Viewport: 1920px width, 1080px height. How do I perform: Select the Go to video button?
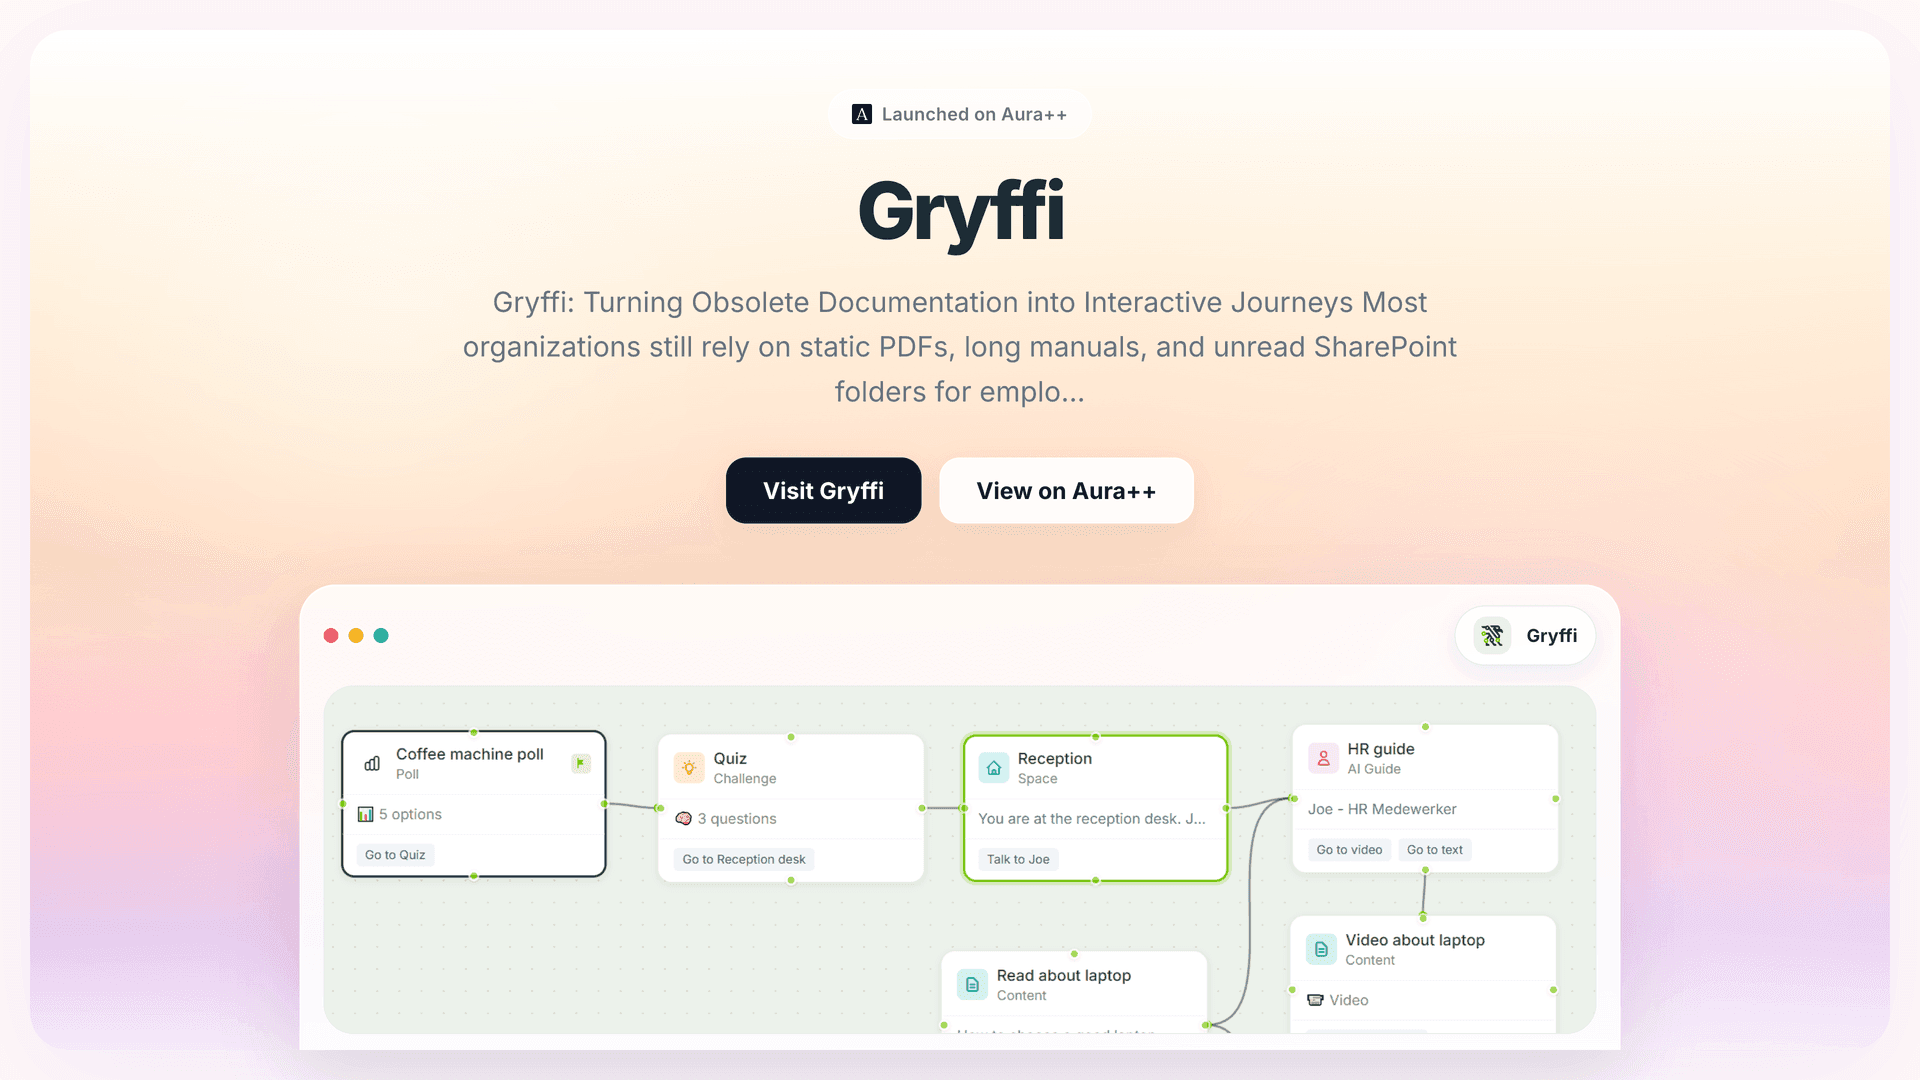pos(1349,849)
